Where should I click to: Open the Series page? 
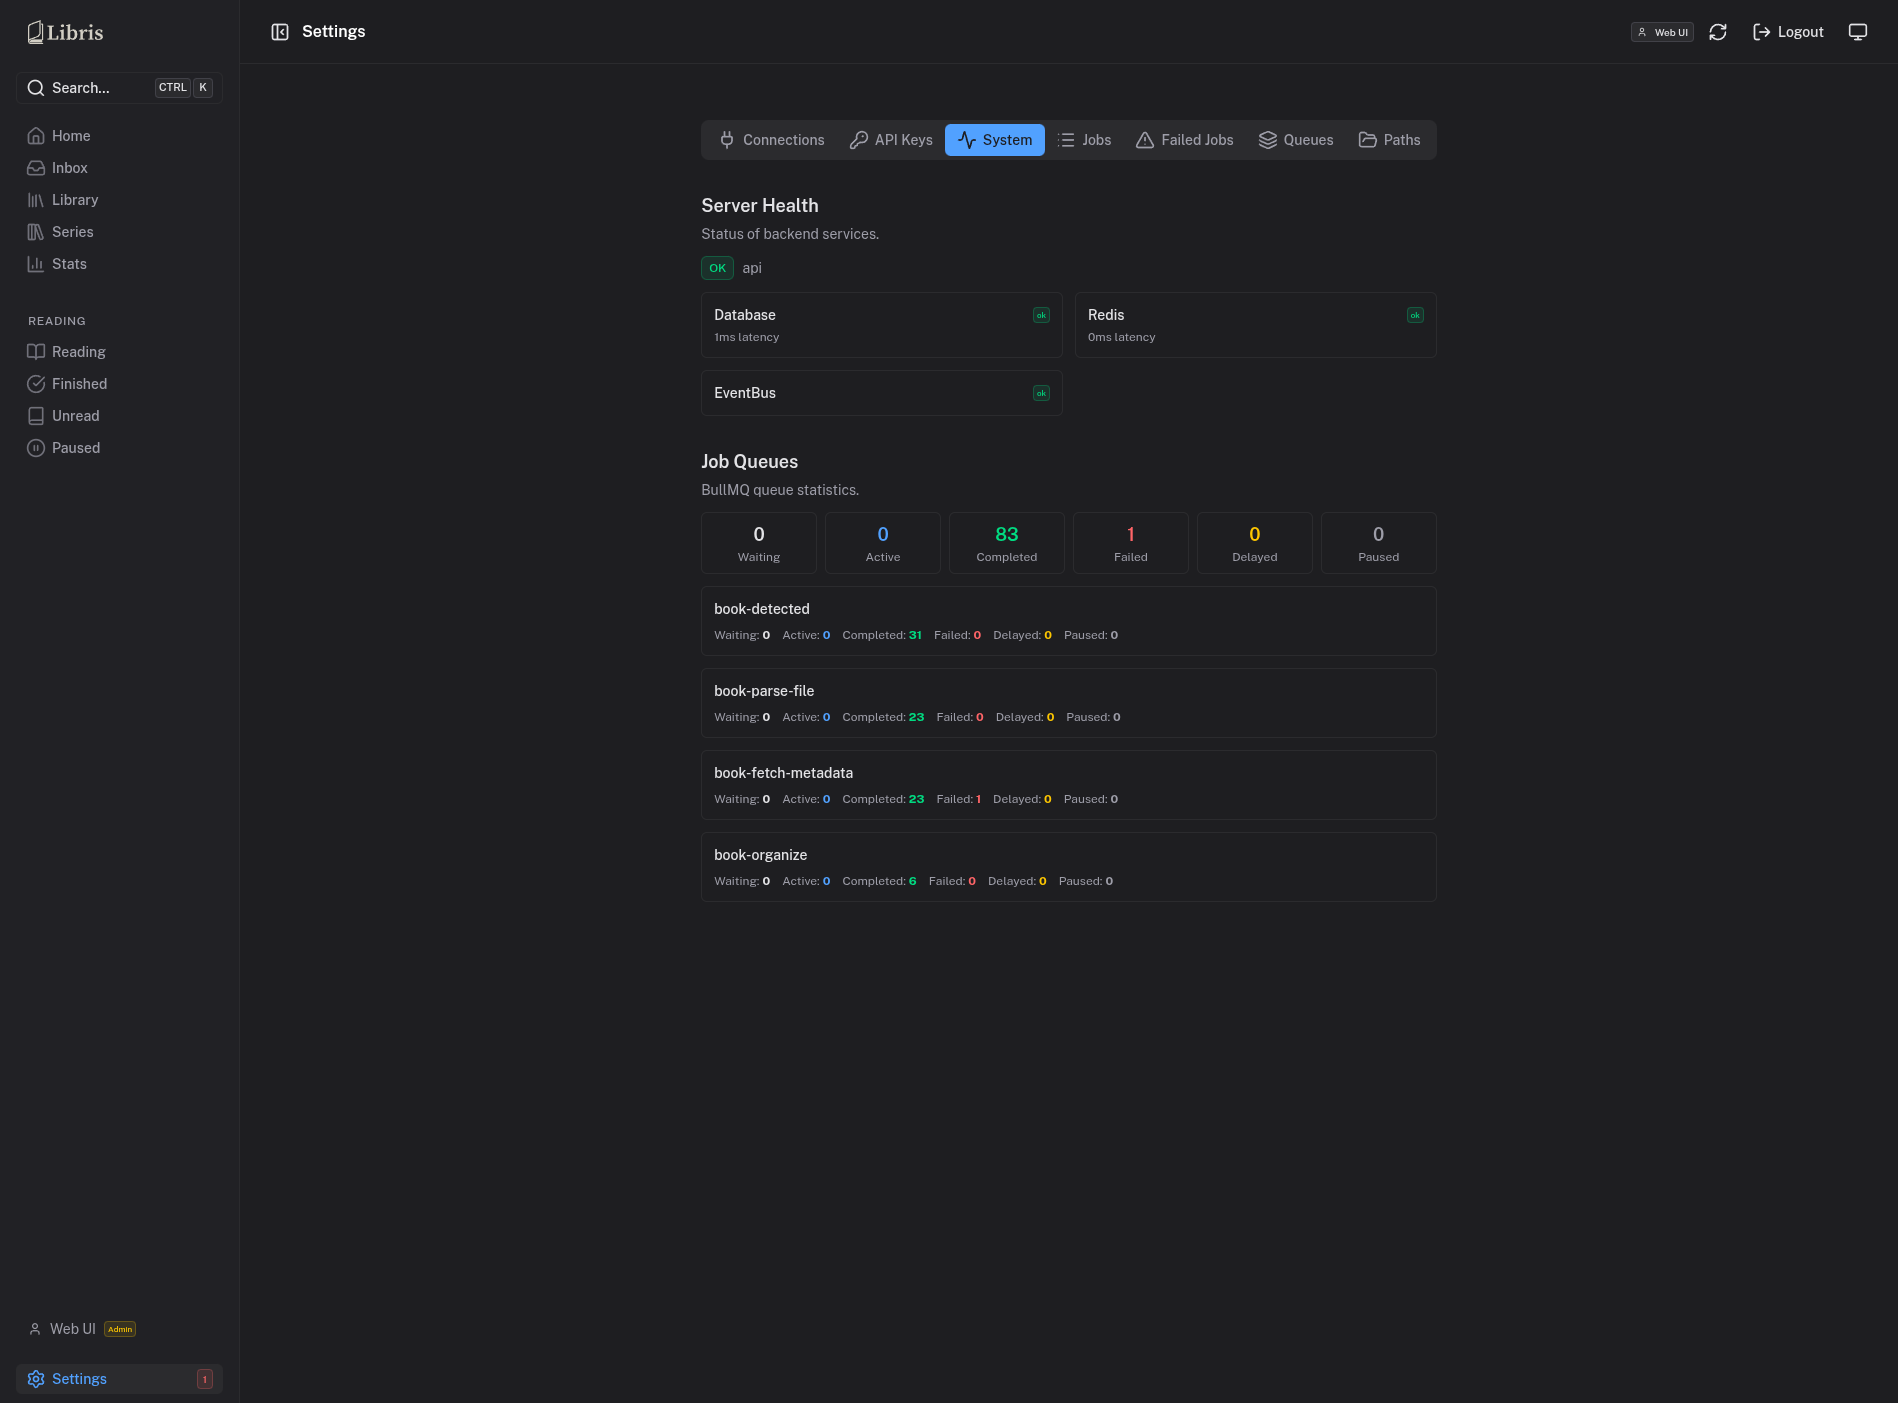click(x=119, y=232)
